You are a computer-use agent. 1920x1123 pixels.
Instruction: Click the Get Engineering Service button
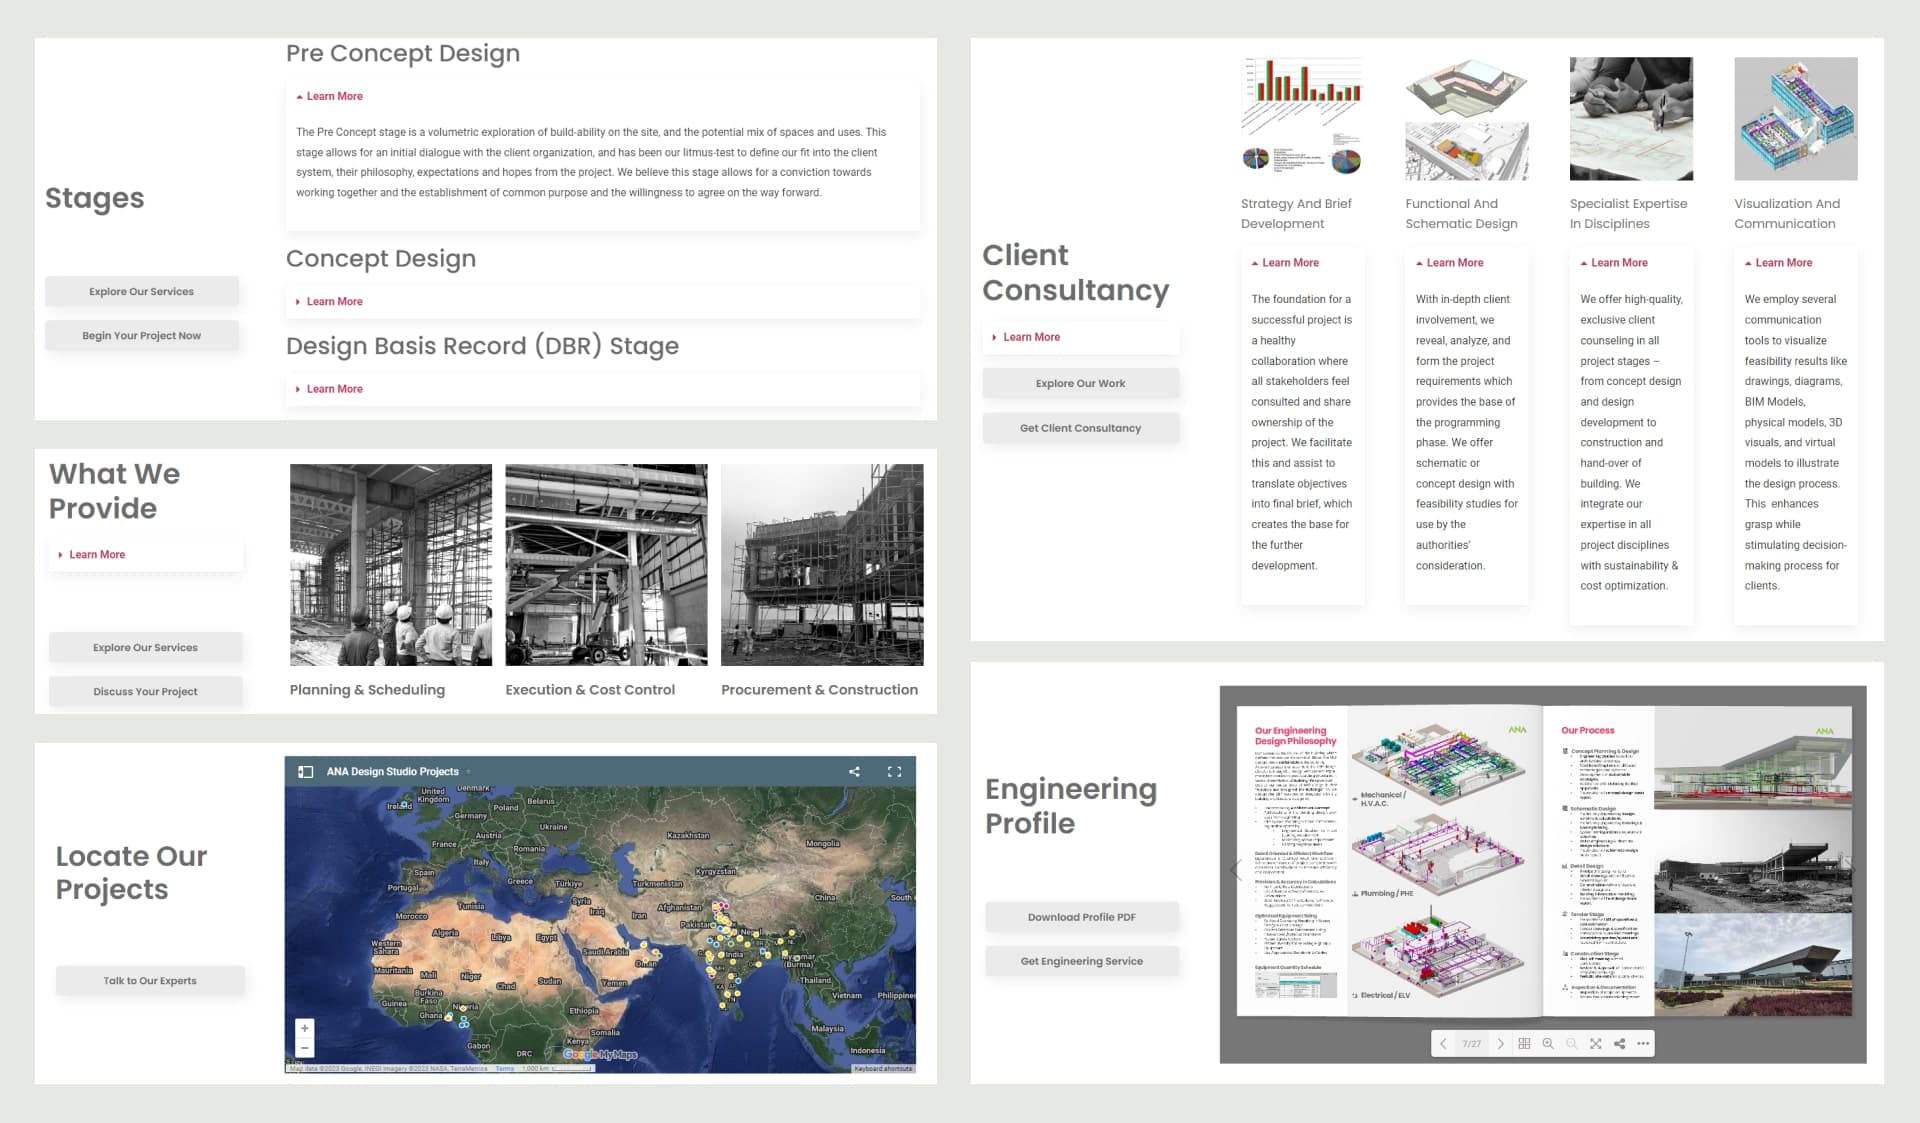(x=1082, y=960)
